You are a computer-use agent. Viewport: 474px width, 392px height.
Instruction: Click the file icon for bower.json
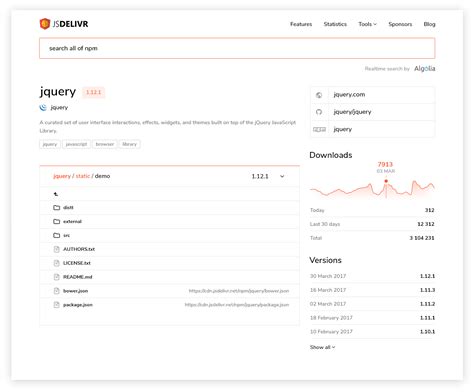coord(56,291)
